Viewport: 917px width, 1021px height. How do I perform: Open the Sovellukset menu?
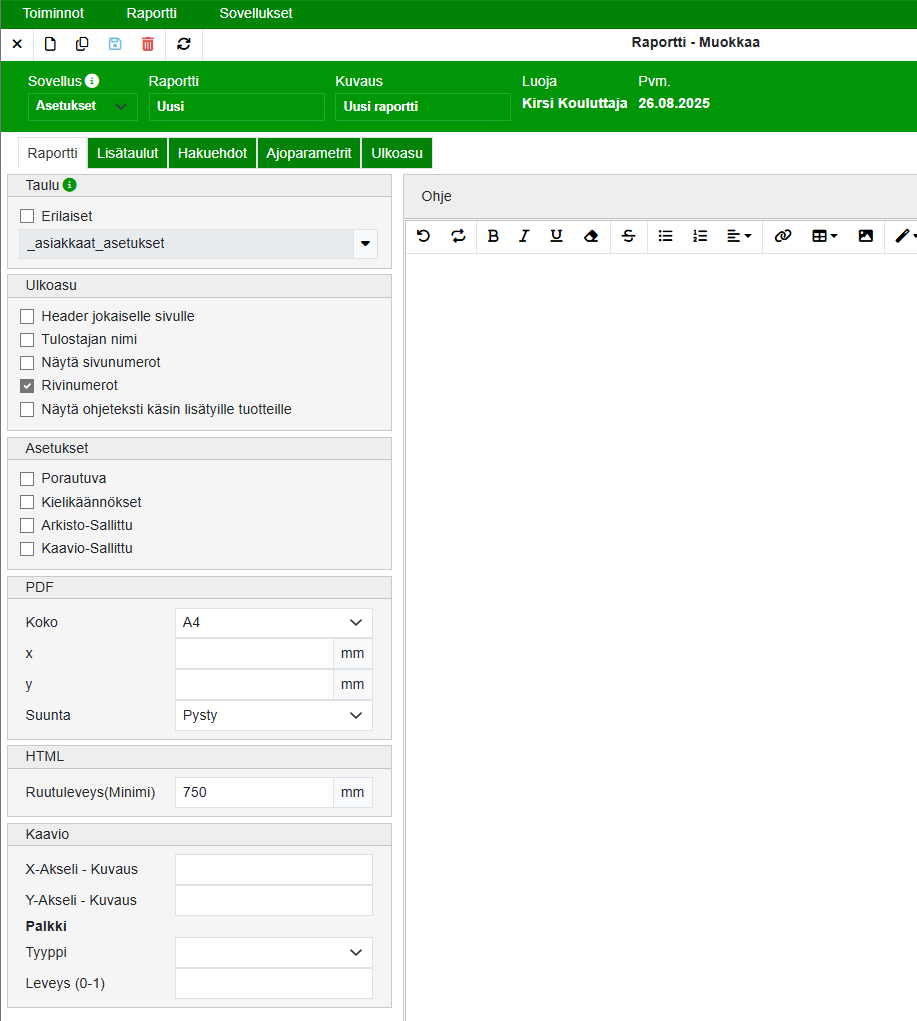(256, 14)
